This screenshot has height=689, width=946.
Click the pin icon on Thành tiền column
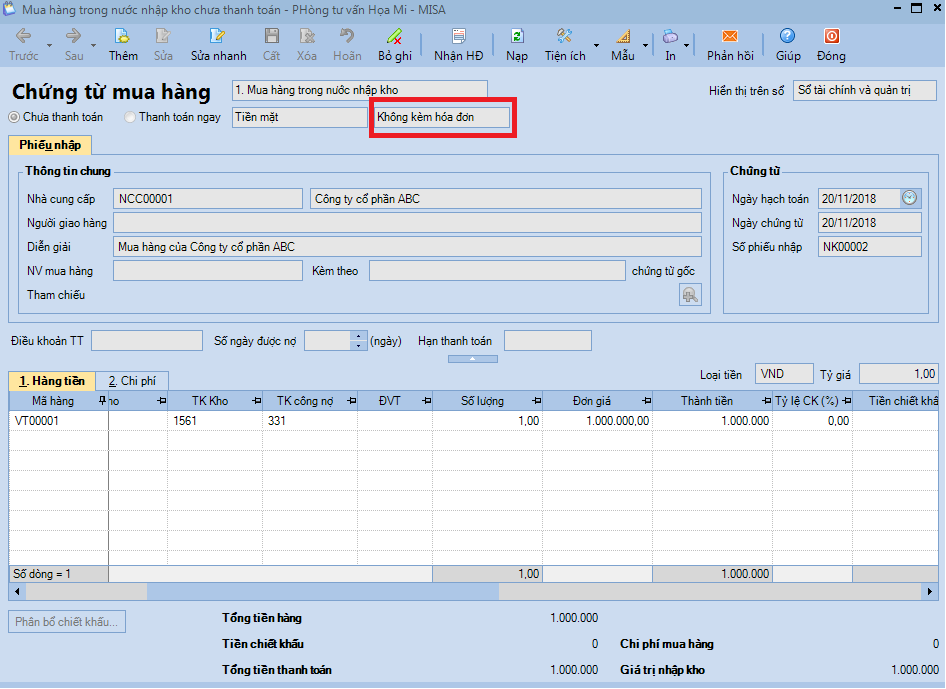pyautogui.click(x=767, y=401)
